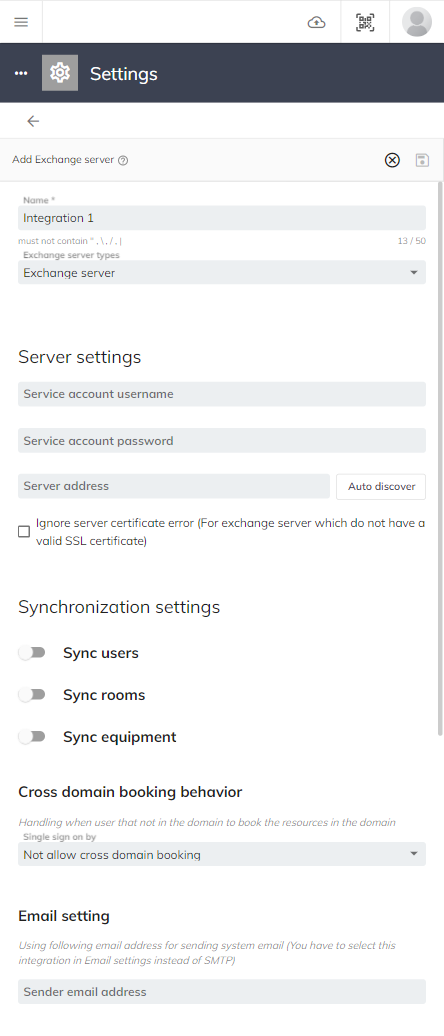
Task: Click the Settings gear icon
Action: pyautogui.click(x=60, y=73)
